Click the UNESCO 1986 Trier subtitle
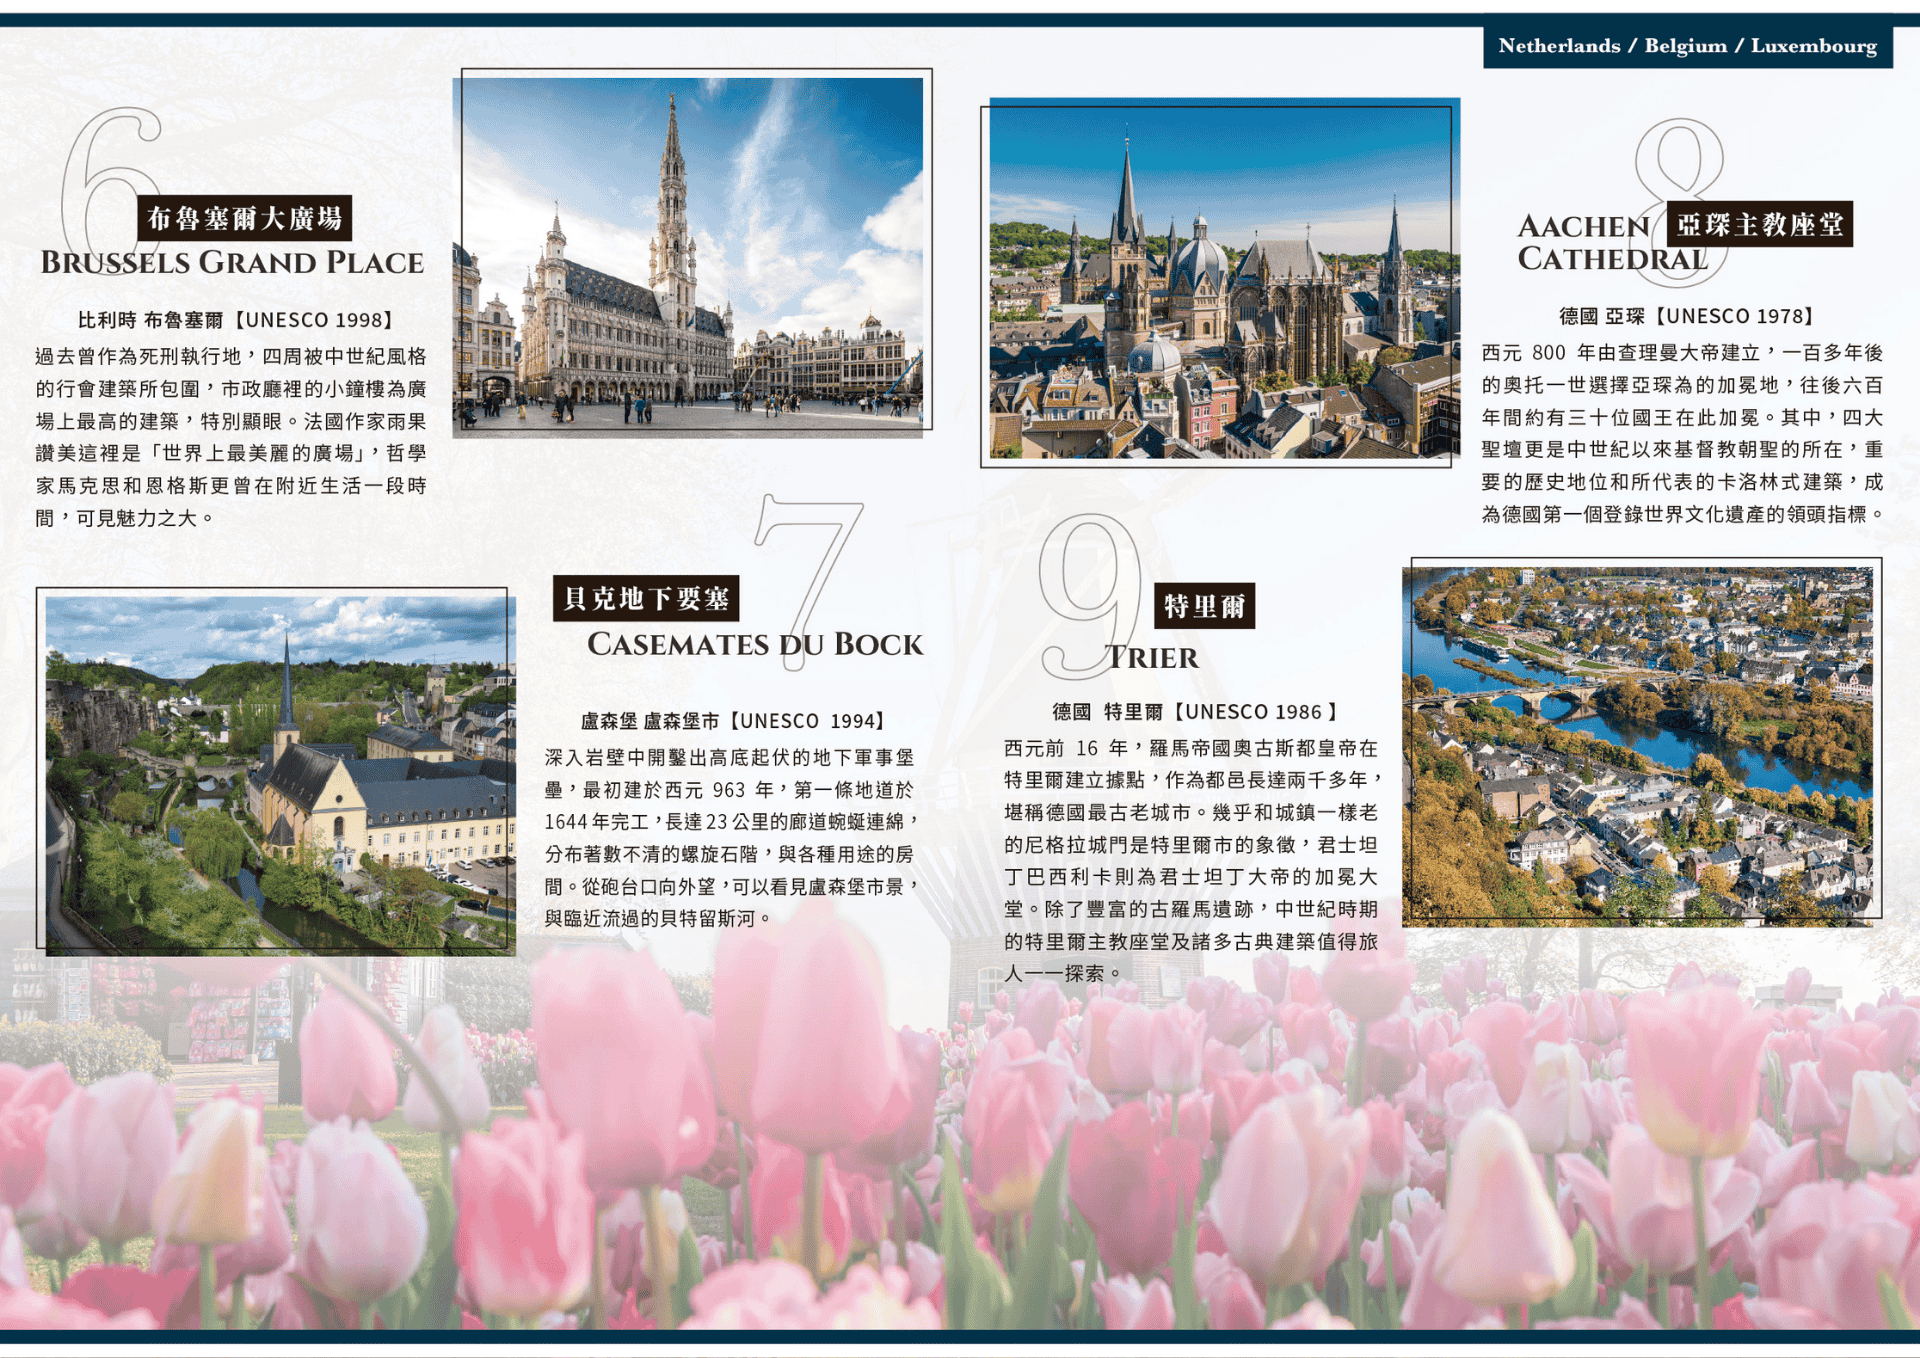1920x1358 pixels. [1195, 712]
